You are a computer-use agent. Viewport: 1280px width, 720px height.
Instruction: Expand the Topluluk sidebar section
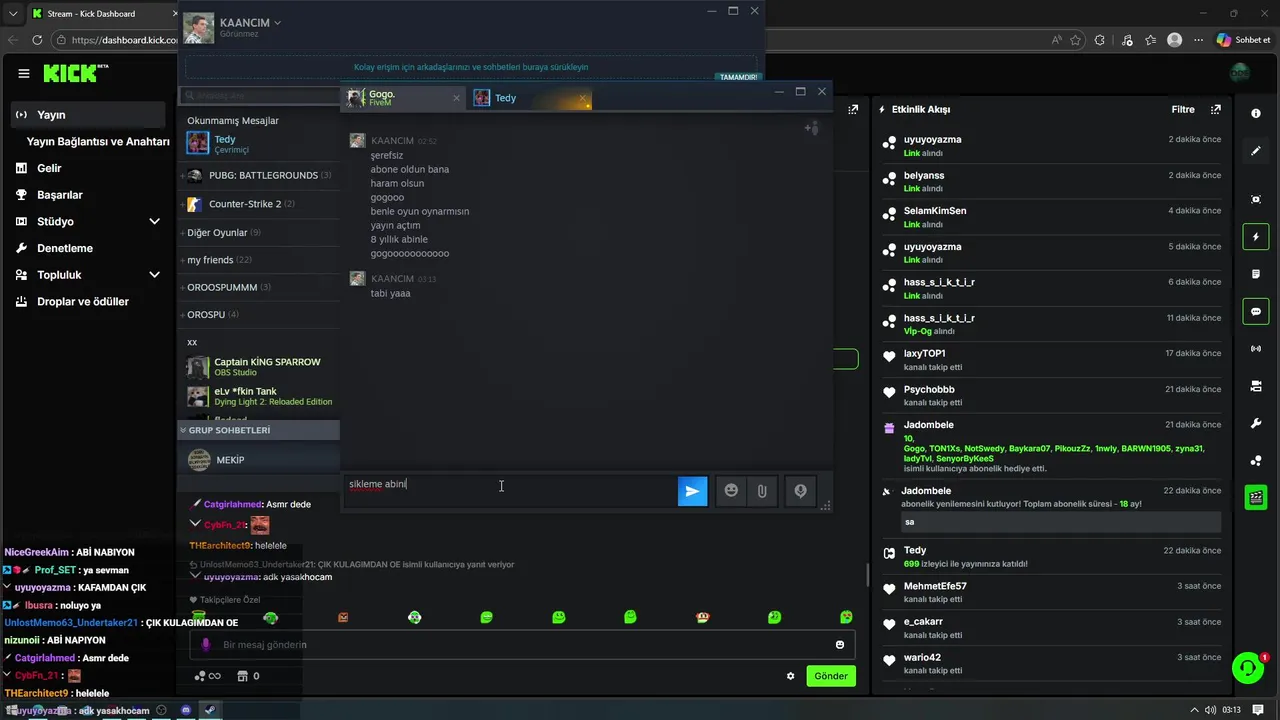[154, 275]
